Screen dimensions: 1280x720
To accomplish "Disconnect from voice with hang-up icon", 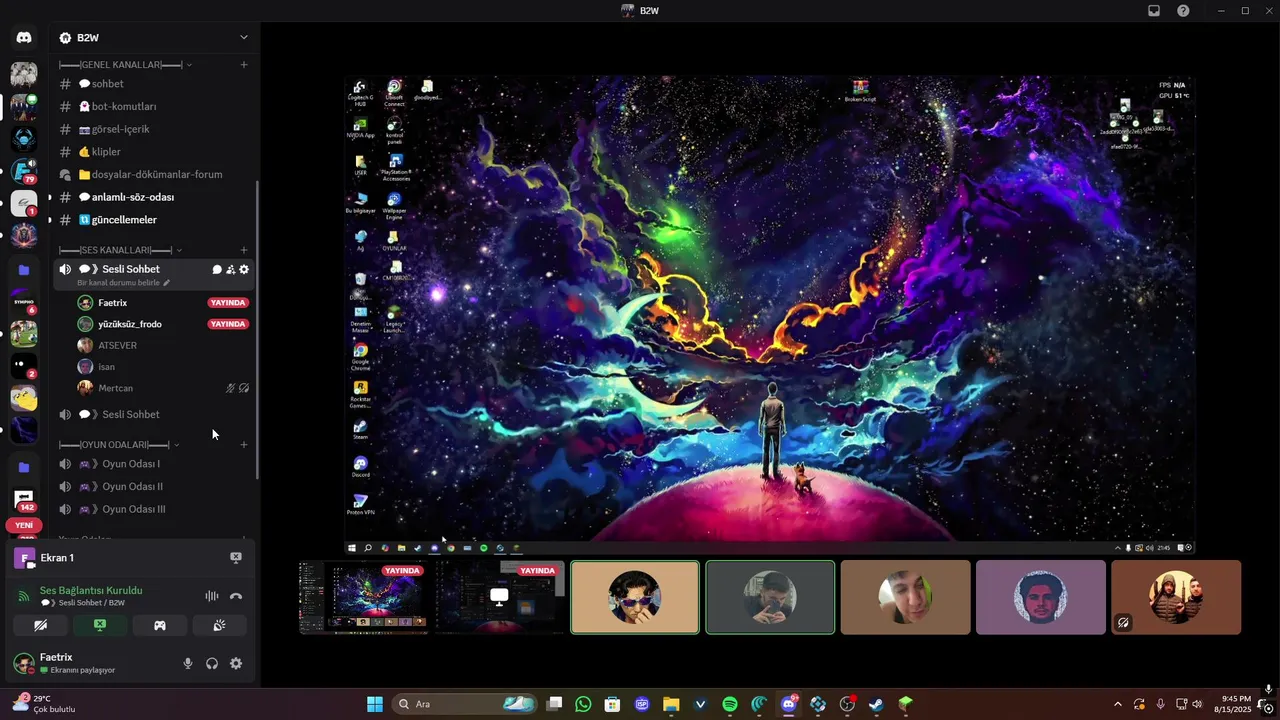I will [236, 596].
